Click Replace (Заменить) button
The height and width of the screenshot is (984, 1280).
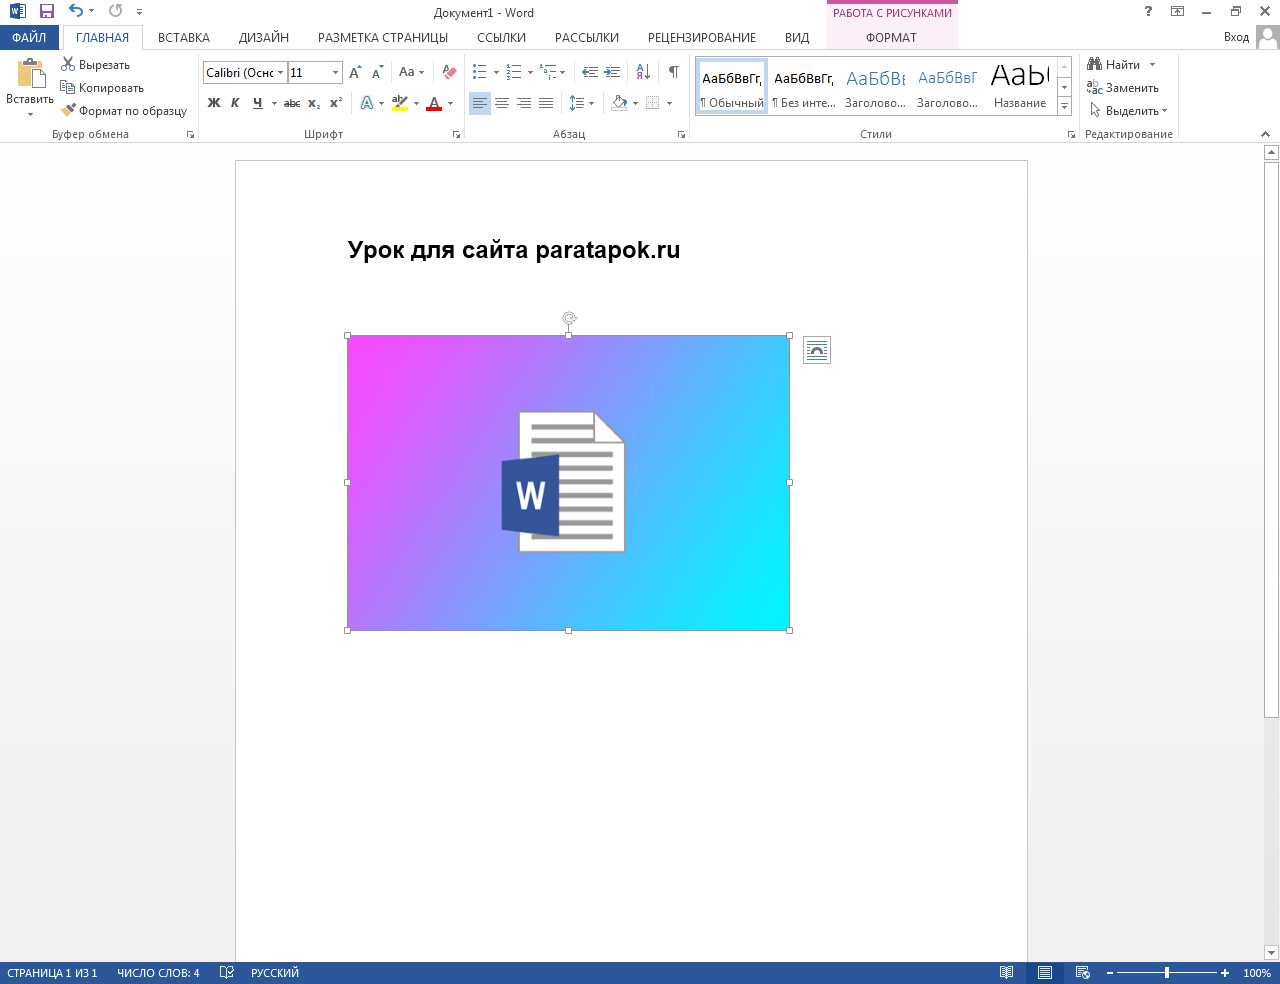1123,88
